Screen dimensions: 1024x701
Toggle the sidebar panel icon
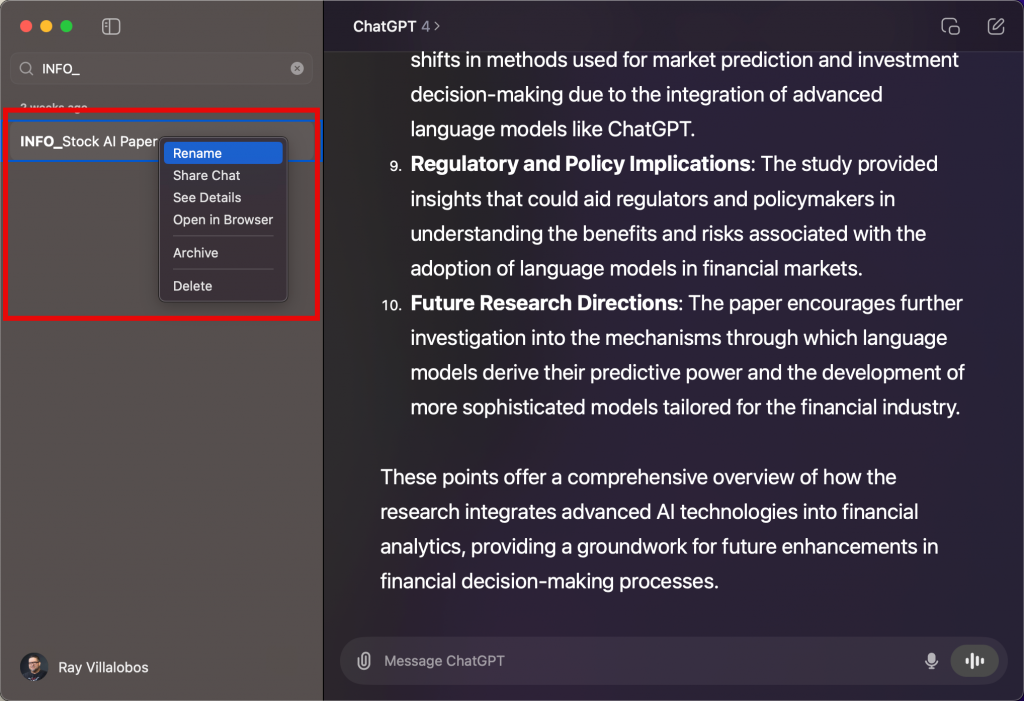click(x=112, y=26)
